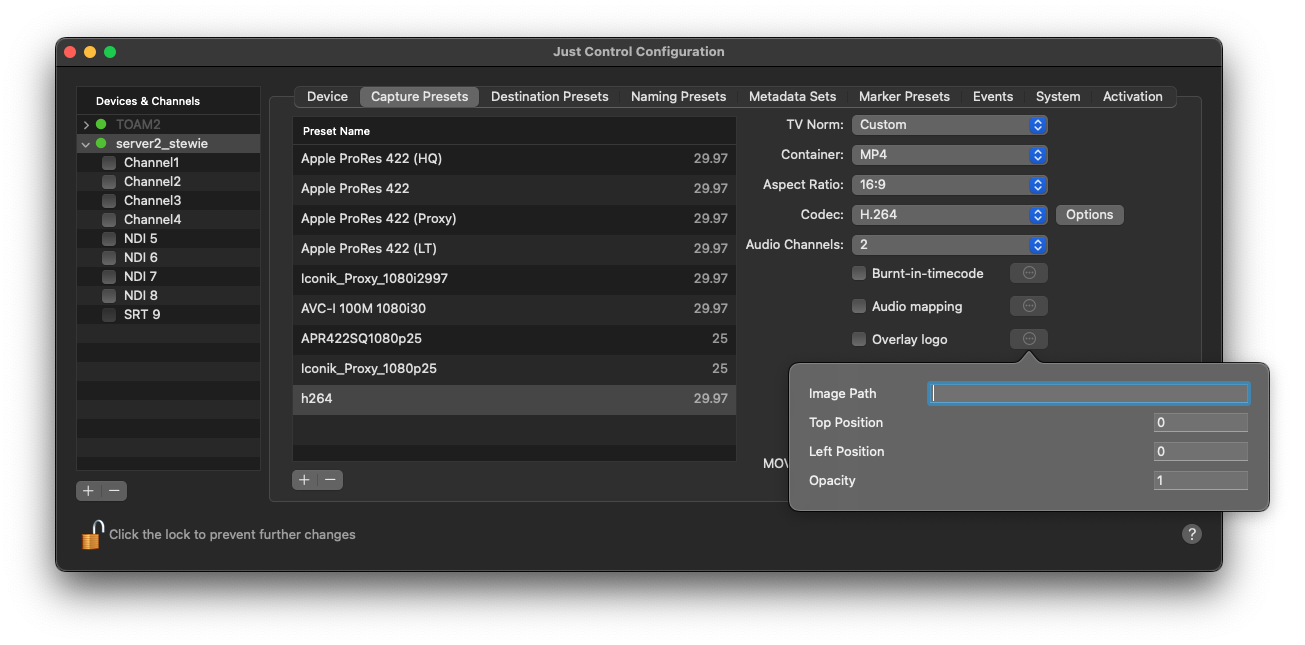The height and width of the screenshot is (645, 1305).
Task: Click the lock icon to prevent changes
Action: click(92, 535)
